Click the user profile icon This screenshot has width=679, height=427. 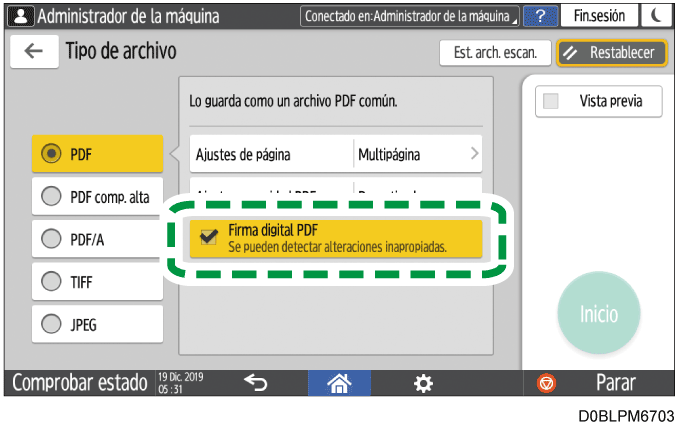pos(20,16)
